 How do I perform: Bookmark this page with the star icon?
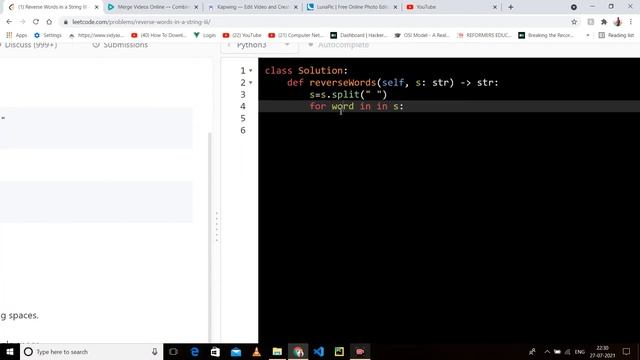(574, 22)
